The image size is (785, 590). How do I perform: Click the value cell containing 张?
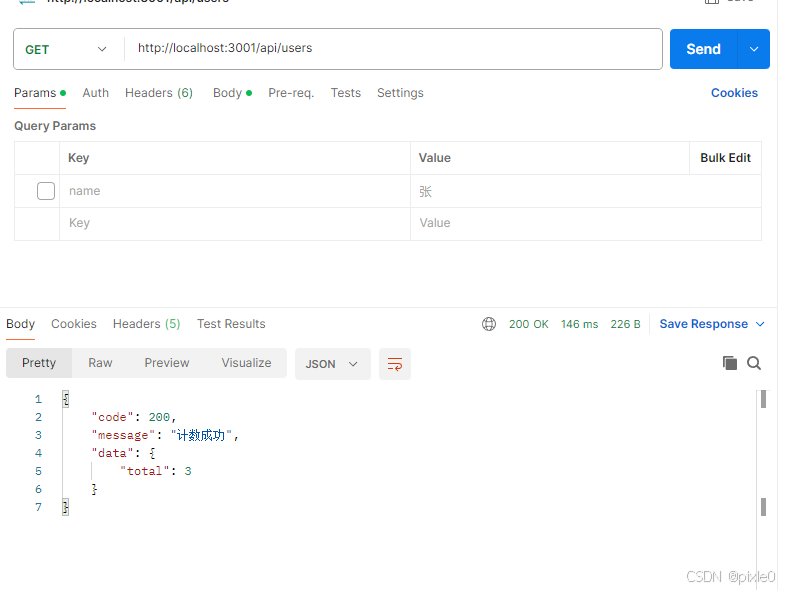pos(586,191)
